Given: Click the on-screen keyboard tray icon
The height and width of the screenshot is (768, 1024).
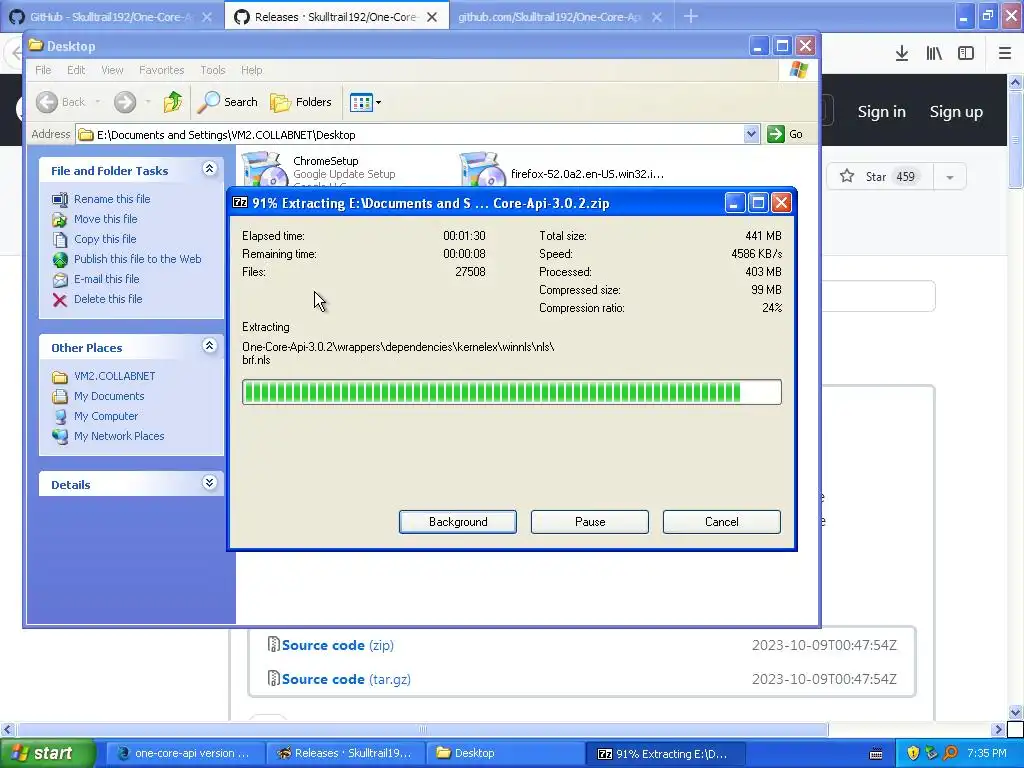Looking at the screenshot, I should click(x=876, y=754).
